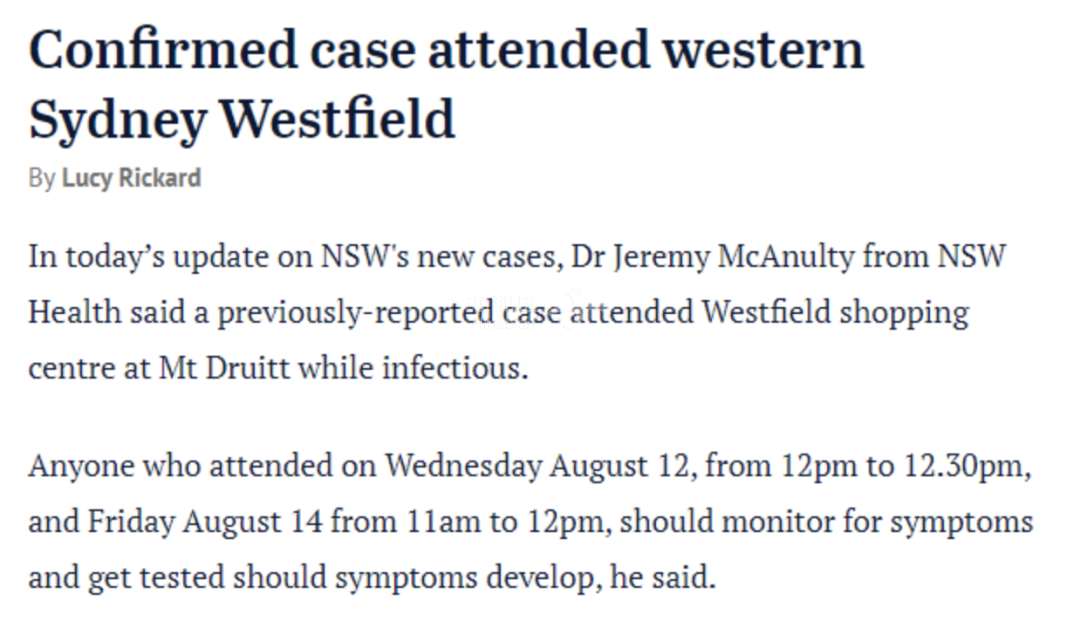Viewport: 1080px width, 621px height.
Task: Click the phrase 'should monitor for symptoms'
Action: pos(827,522)
